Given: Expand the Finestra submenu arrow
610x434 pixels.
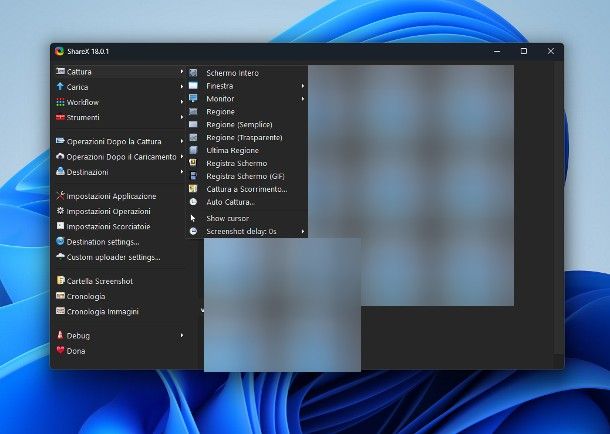Looking at the screenshot, I should pos(303,86).
